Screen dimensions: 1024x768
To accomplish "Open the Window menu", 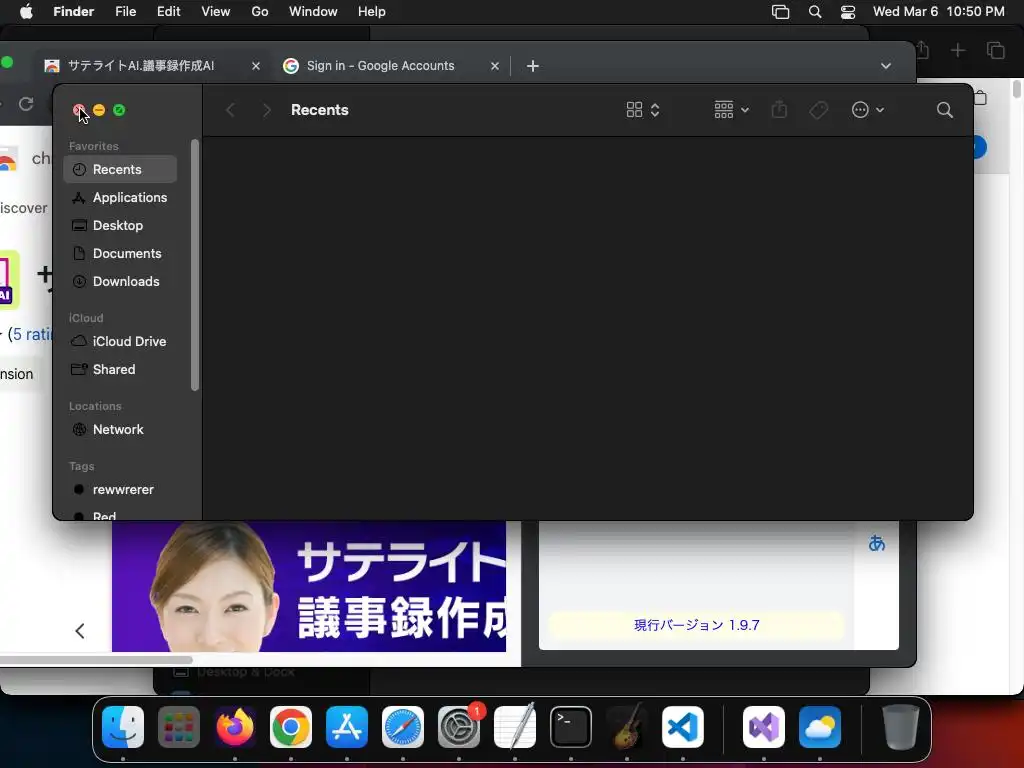I will click(x=313, y=12).
